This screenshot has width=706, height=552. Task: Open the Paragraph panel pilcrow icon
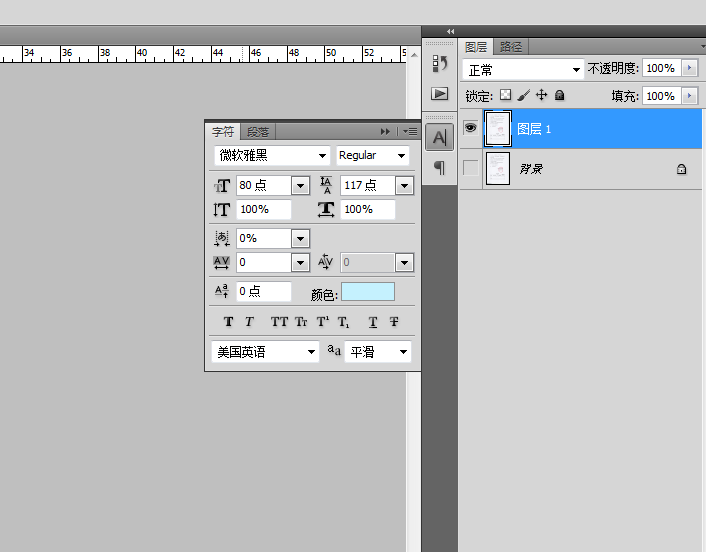pyautogui.click(x=439, y=167)
